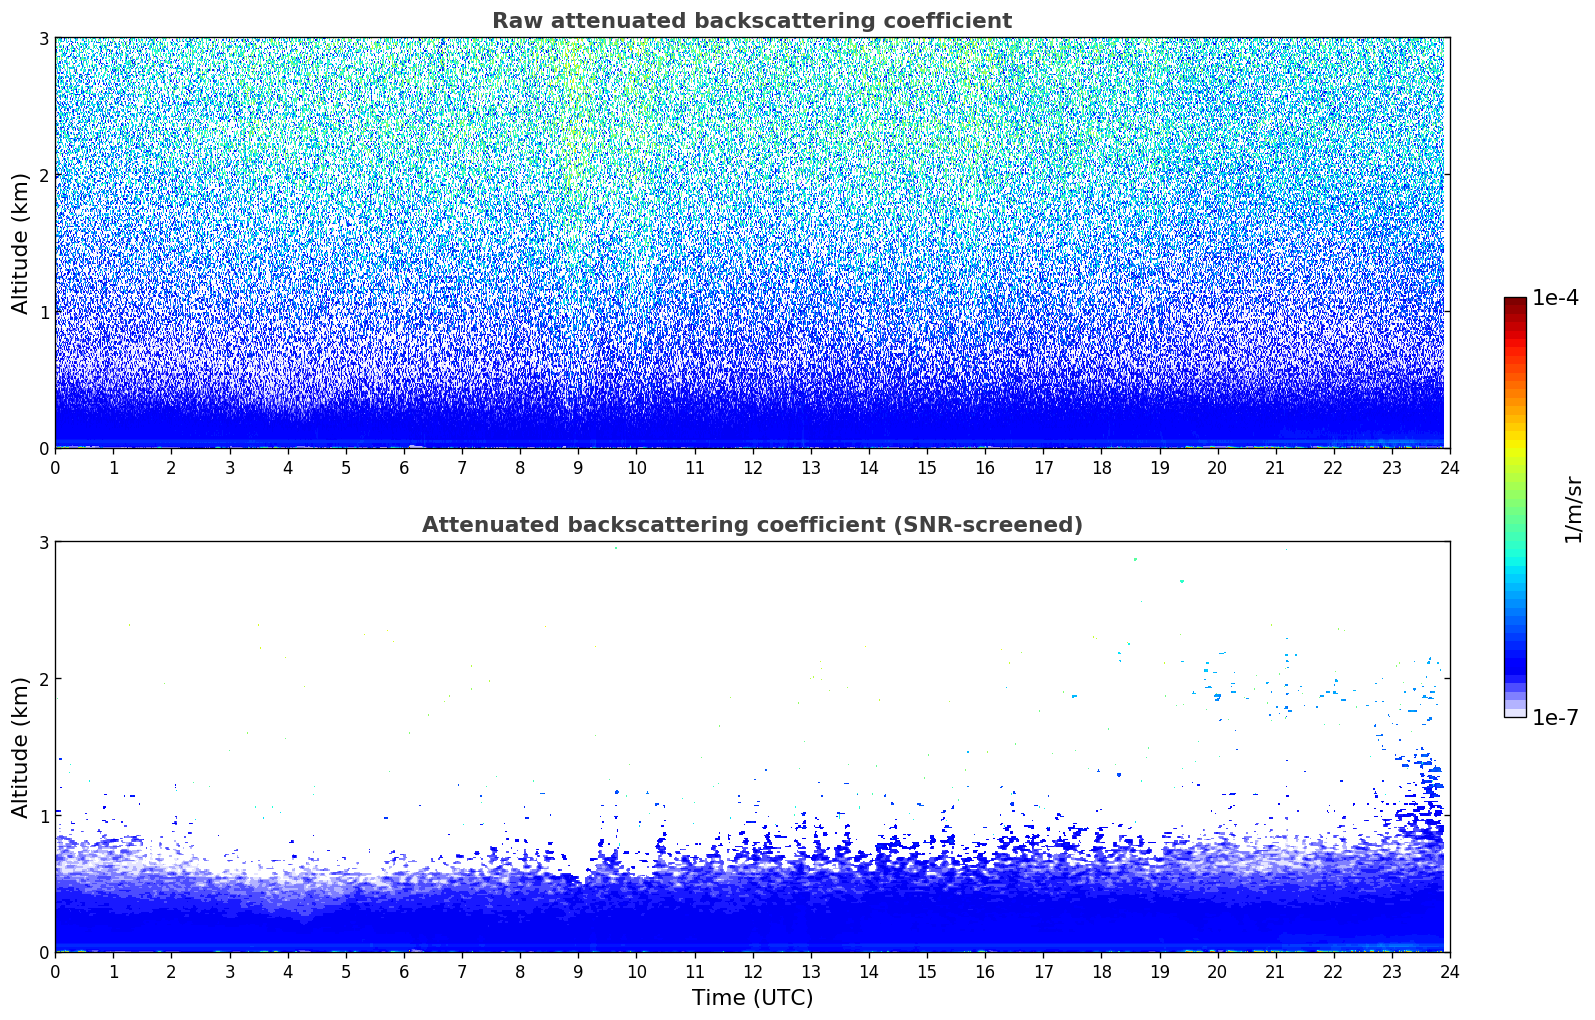Image resolution: width=1595 pixels, height=1020 pixels.
Task: Click altitude tick '3' on the top plot
Action: pyautogui.click(x=43, y=38)
